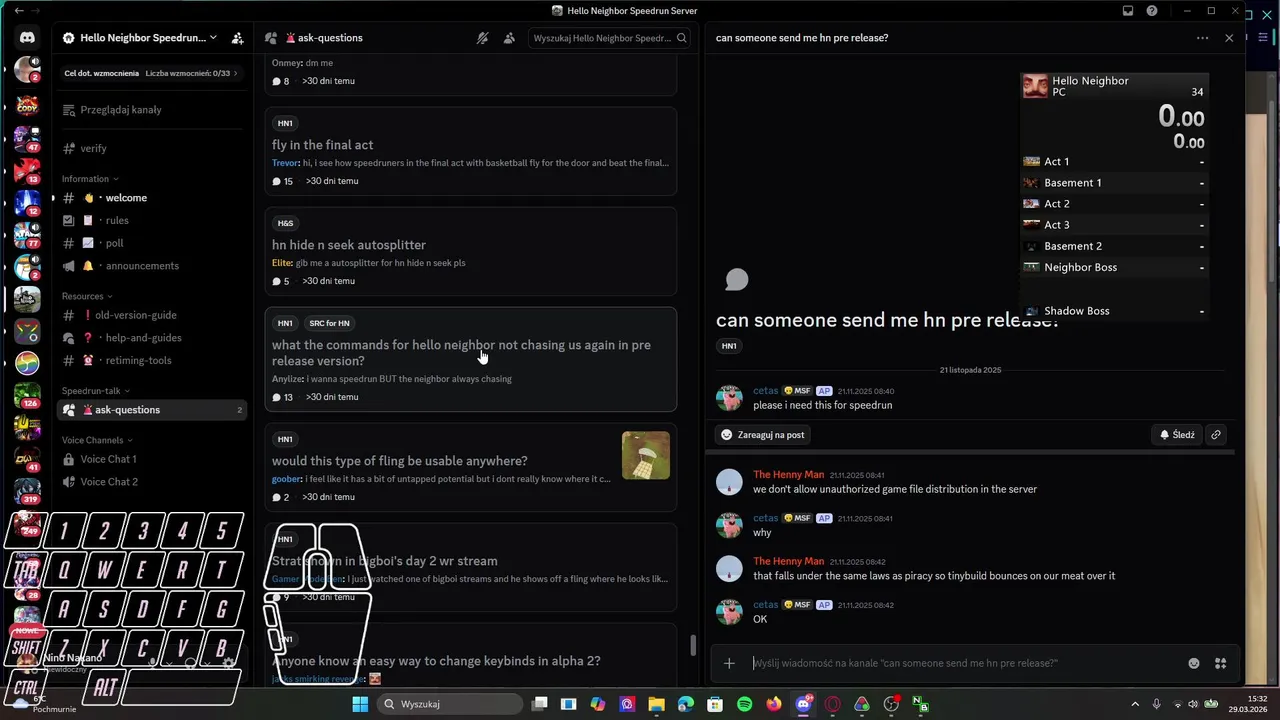Join Voice Chat 1 channel
The image size is (1280, 720).
tap(152, 459)
